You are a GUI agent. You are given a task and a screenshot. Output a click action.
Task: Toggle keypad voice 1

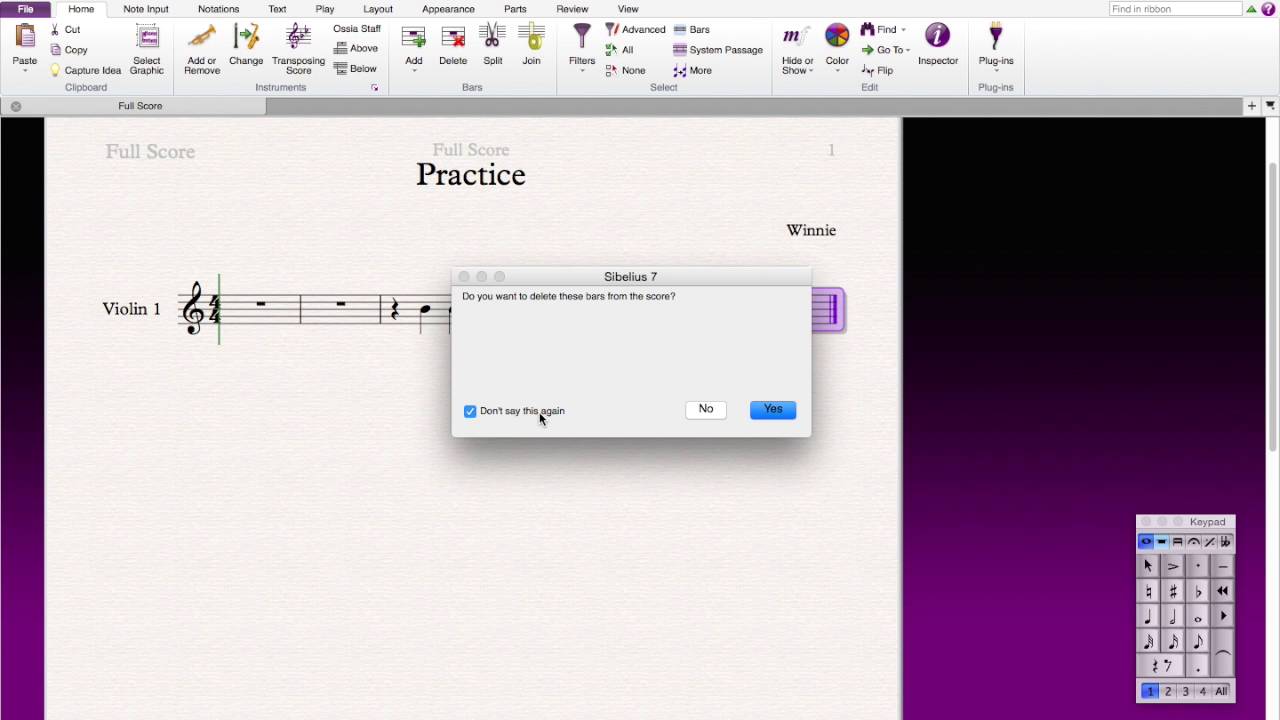1150,691
